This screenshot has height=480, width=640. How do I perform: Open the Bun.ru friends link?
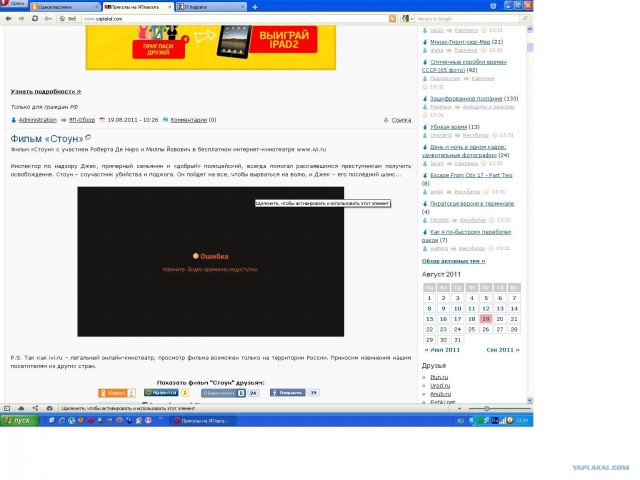439,377
